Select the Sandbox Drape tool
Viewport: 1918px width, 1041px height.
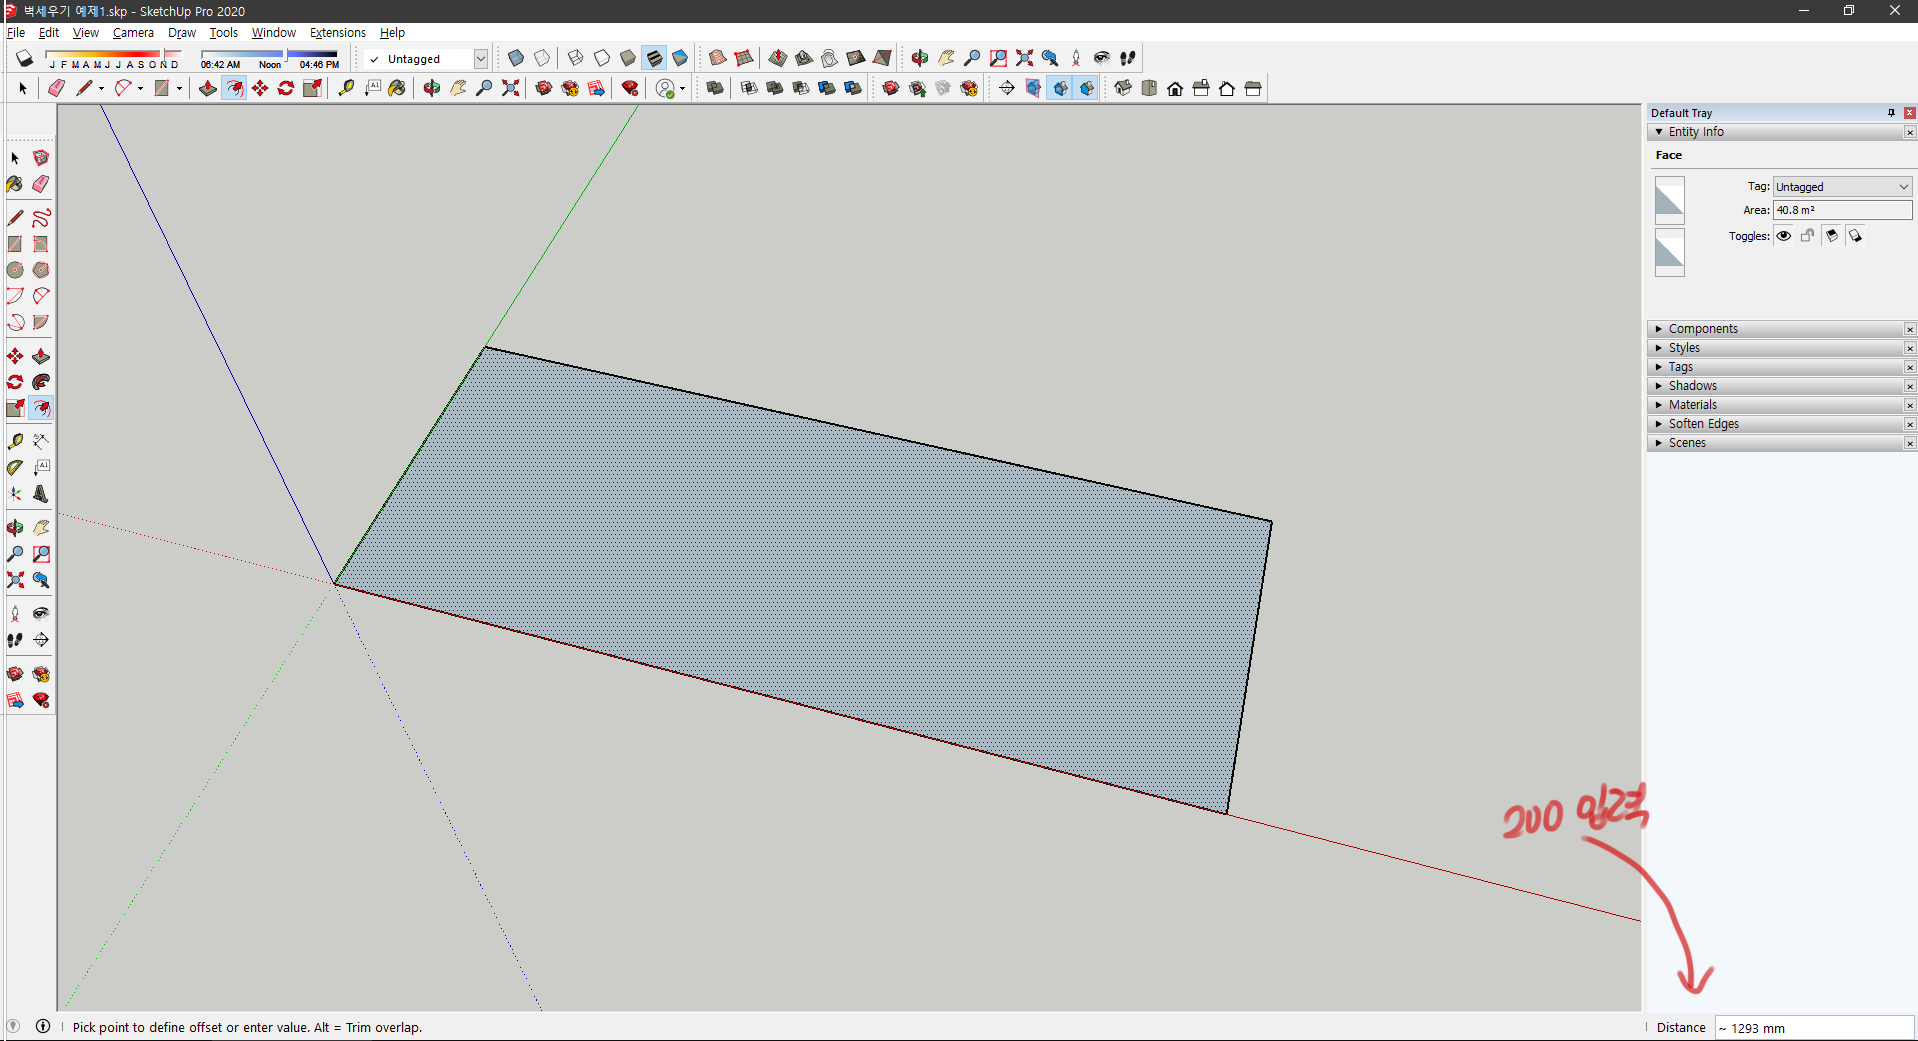(829, 58)
